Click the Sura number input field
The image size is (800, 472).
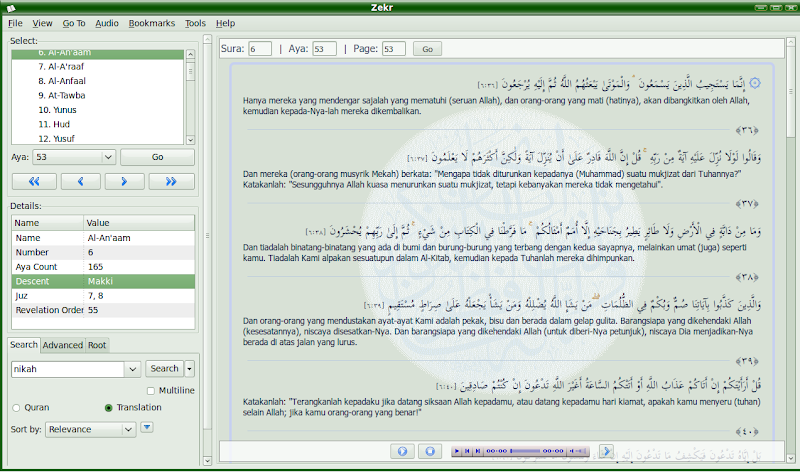tap(260, 49)
